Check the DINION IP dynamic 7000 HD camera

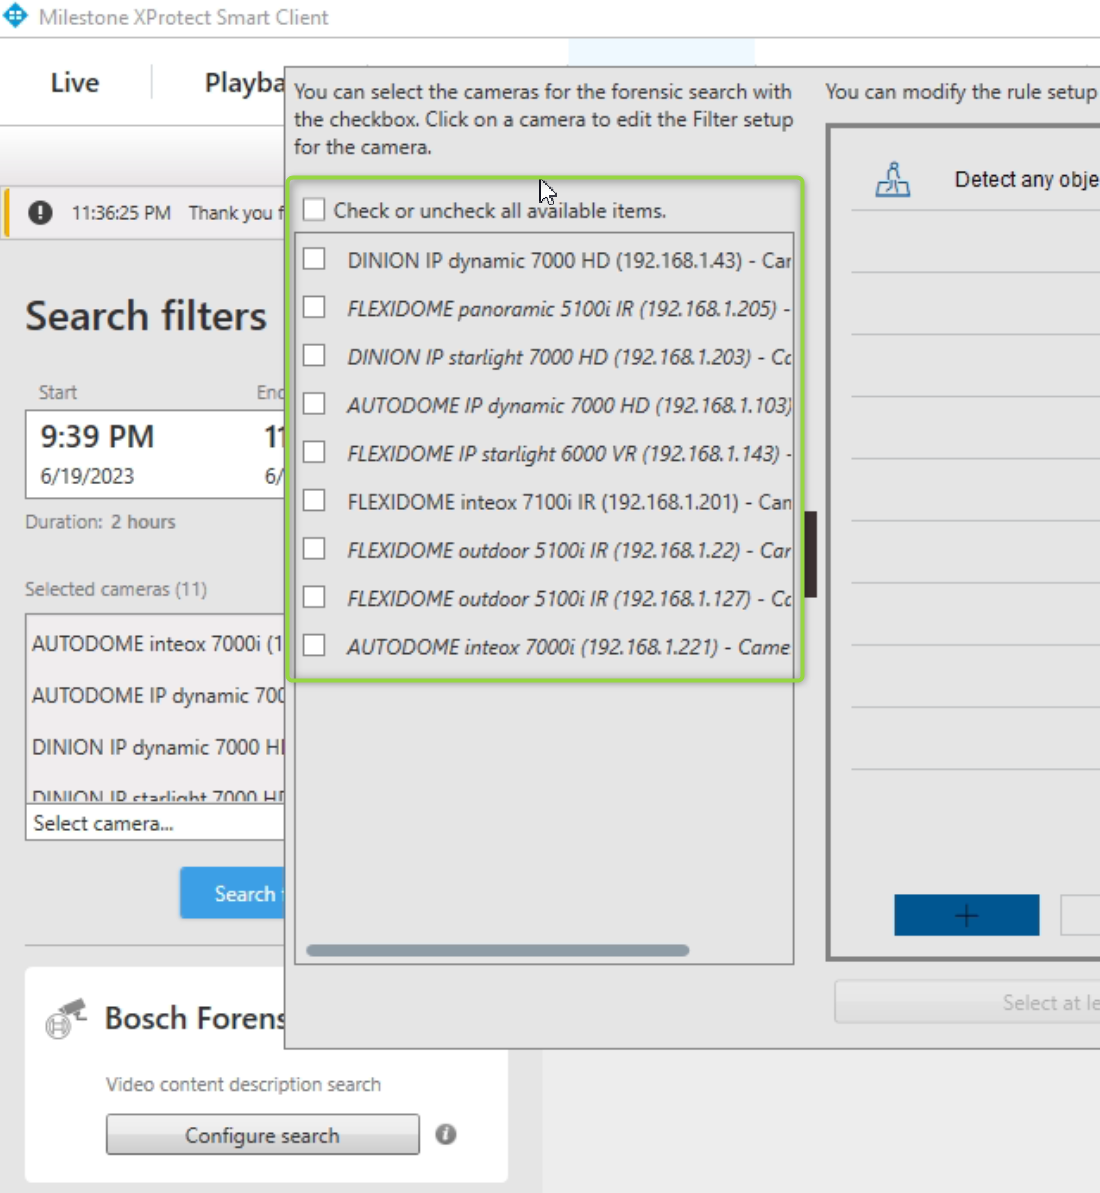(314, 260)
